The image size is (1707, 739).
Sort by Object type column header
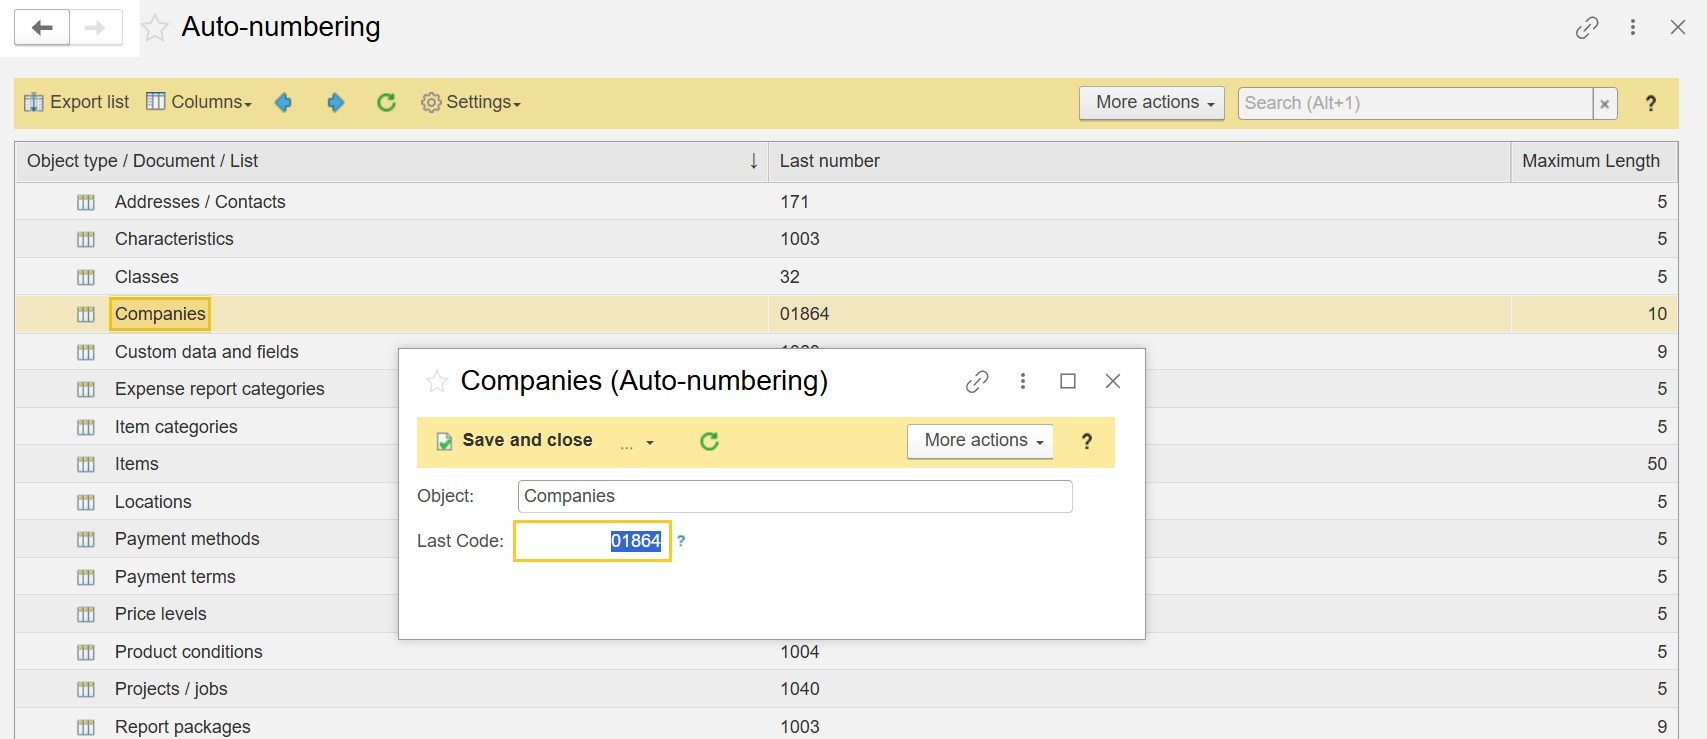coord(390,161)
